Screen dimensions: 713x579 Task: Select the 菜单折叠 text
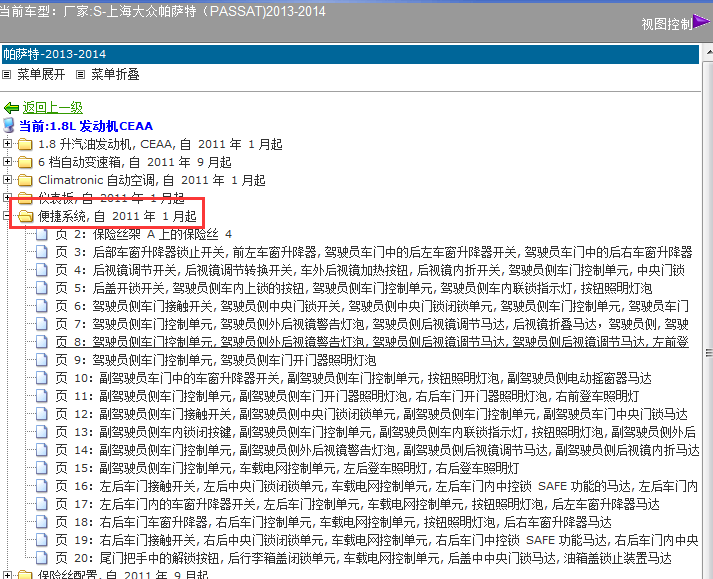coord(115,75)
